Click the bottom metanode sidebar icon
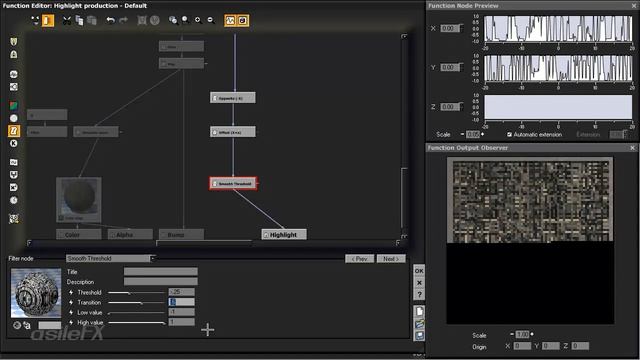 click(x=13, y=219)
